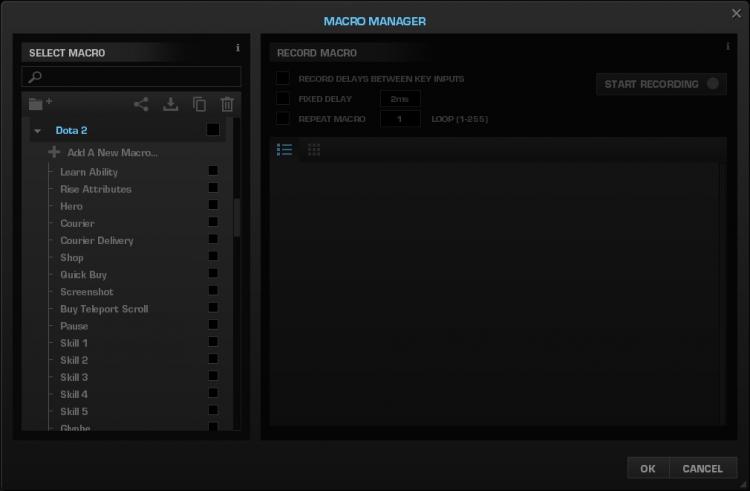Enable Record Delays Between Key Inputs checkbox
750x491 pixels.
(283, 78)
